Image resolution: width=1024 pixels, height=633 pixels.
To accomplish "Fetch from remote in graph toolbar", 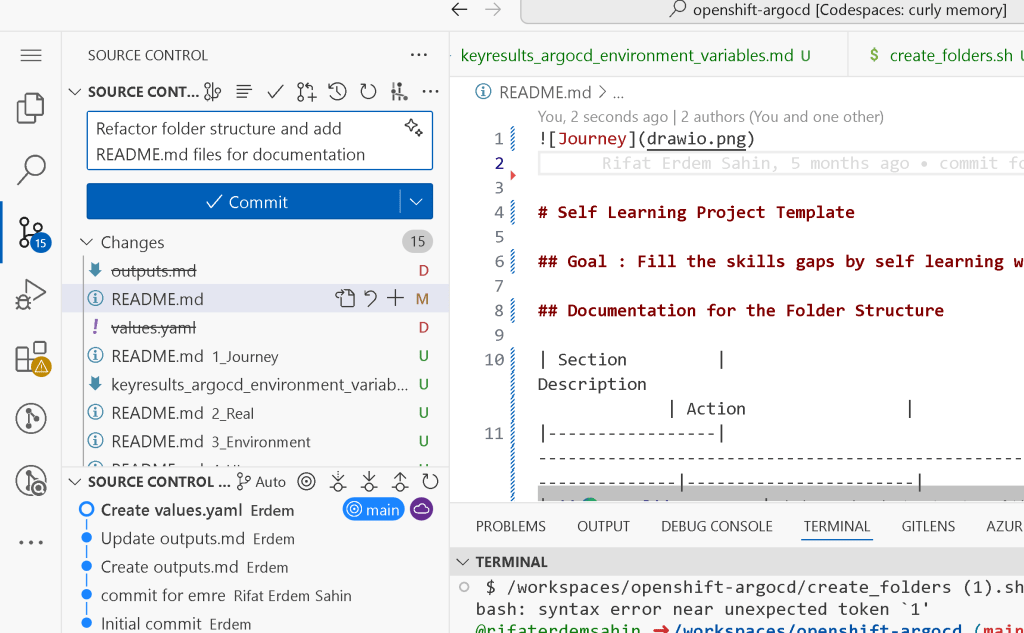I will 338,482.
